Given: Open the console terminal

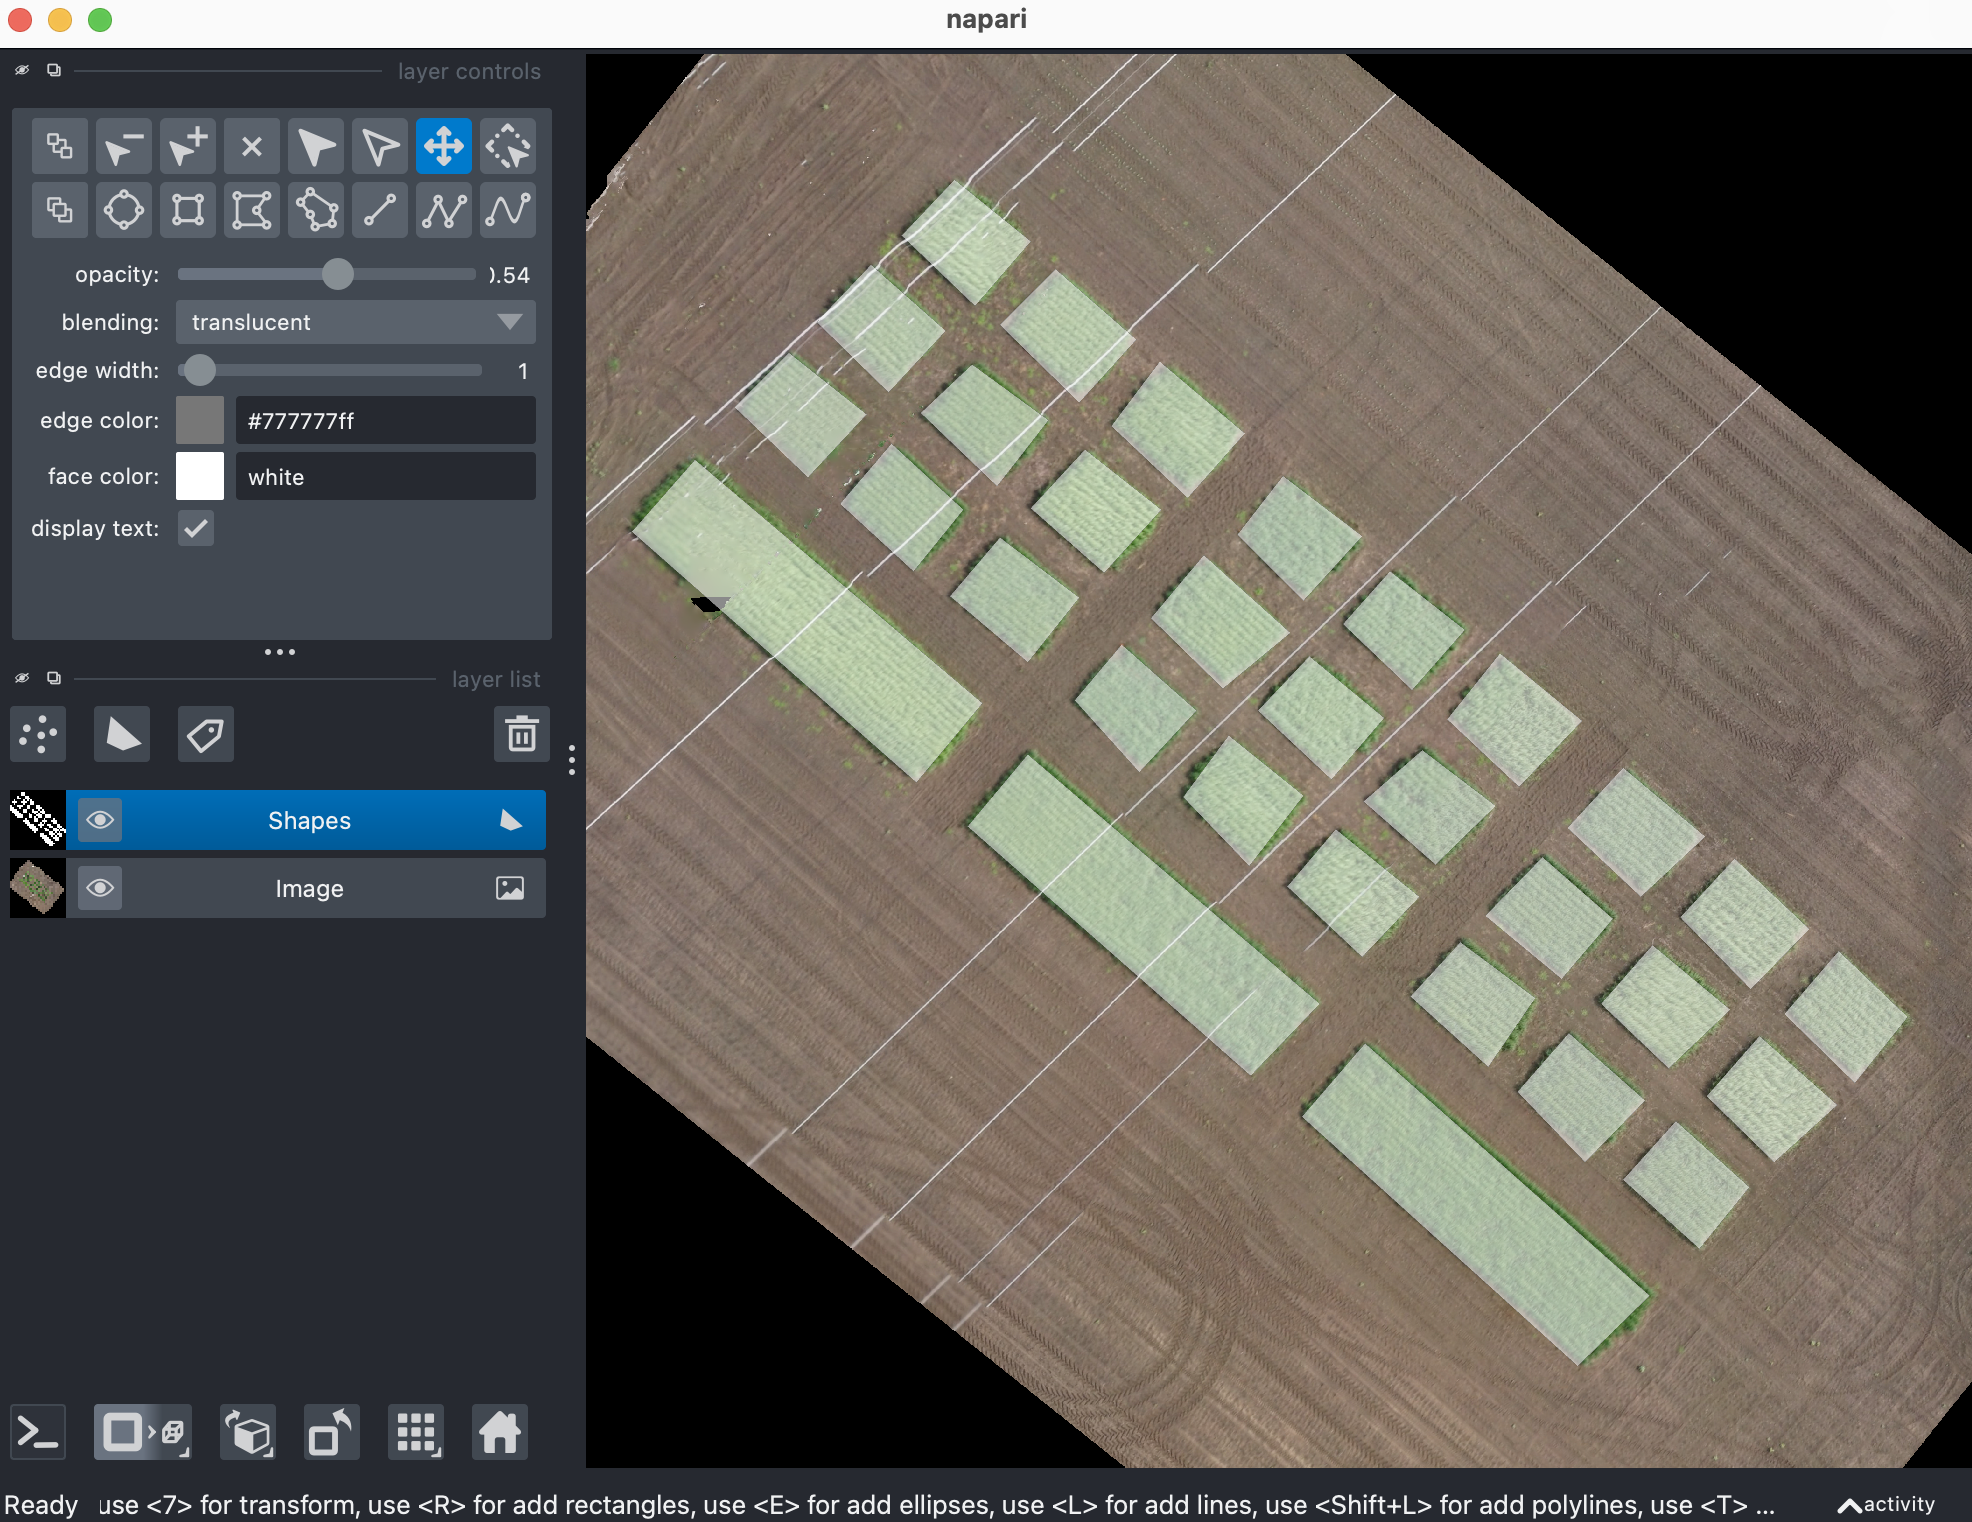Looking at the screenshot, I should 38,1433.
